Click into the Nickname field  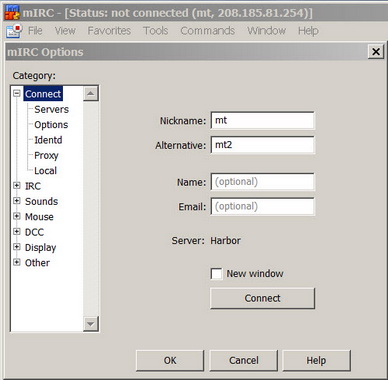click(262, 120)
